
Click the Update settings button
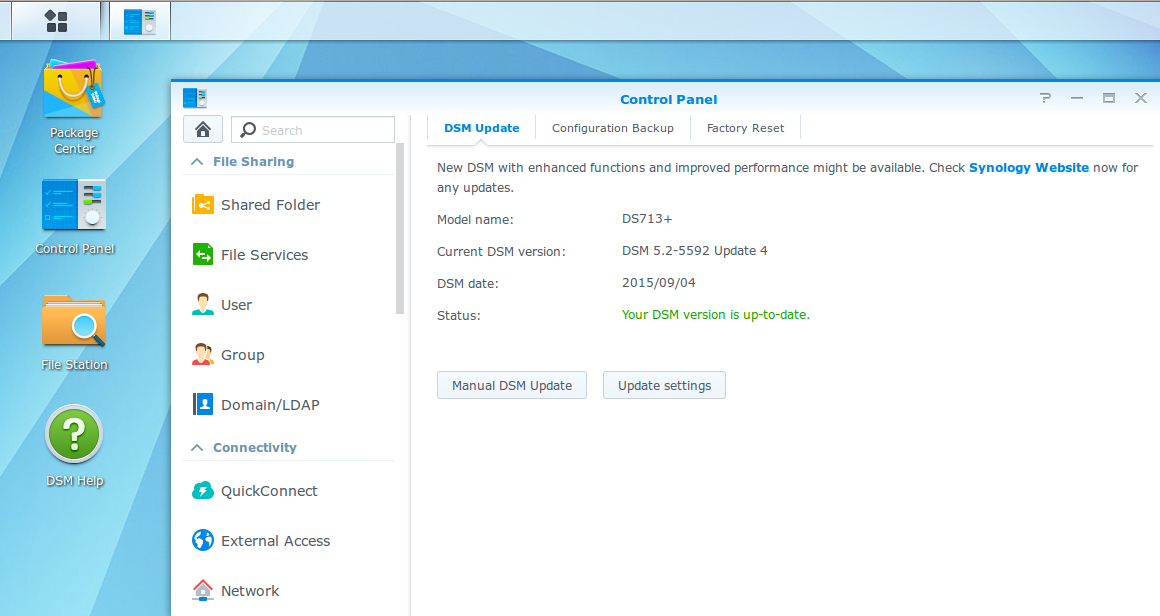[x=664, y=385]
